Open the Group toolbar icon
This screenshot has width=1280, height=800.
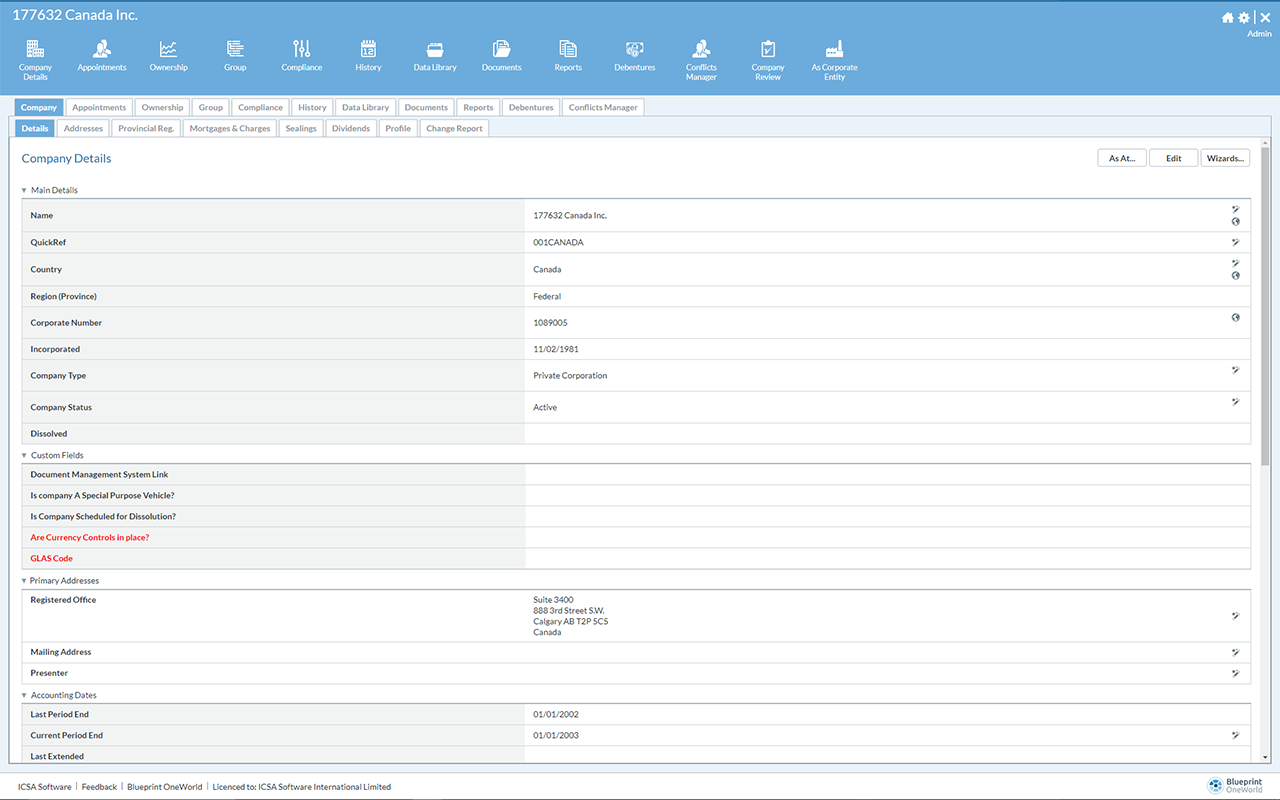(235, 56)
